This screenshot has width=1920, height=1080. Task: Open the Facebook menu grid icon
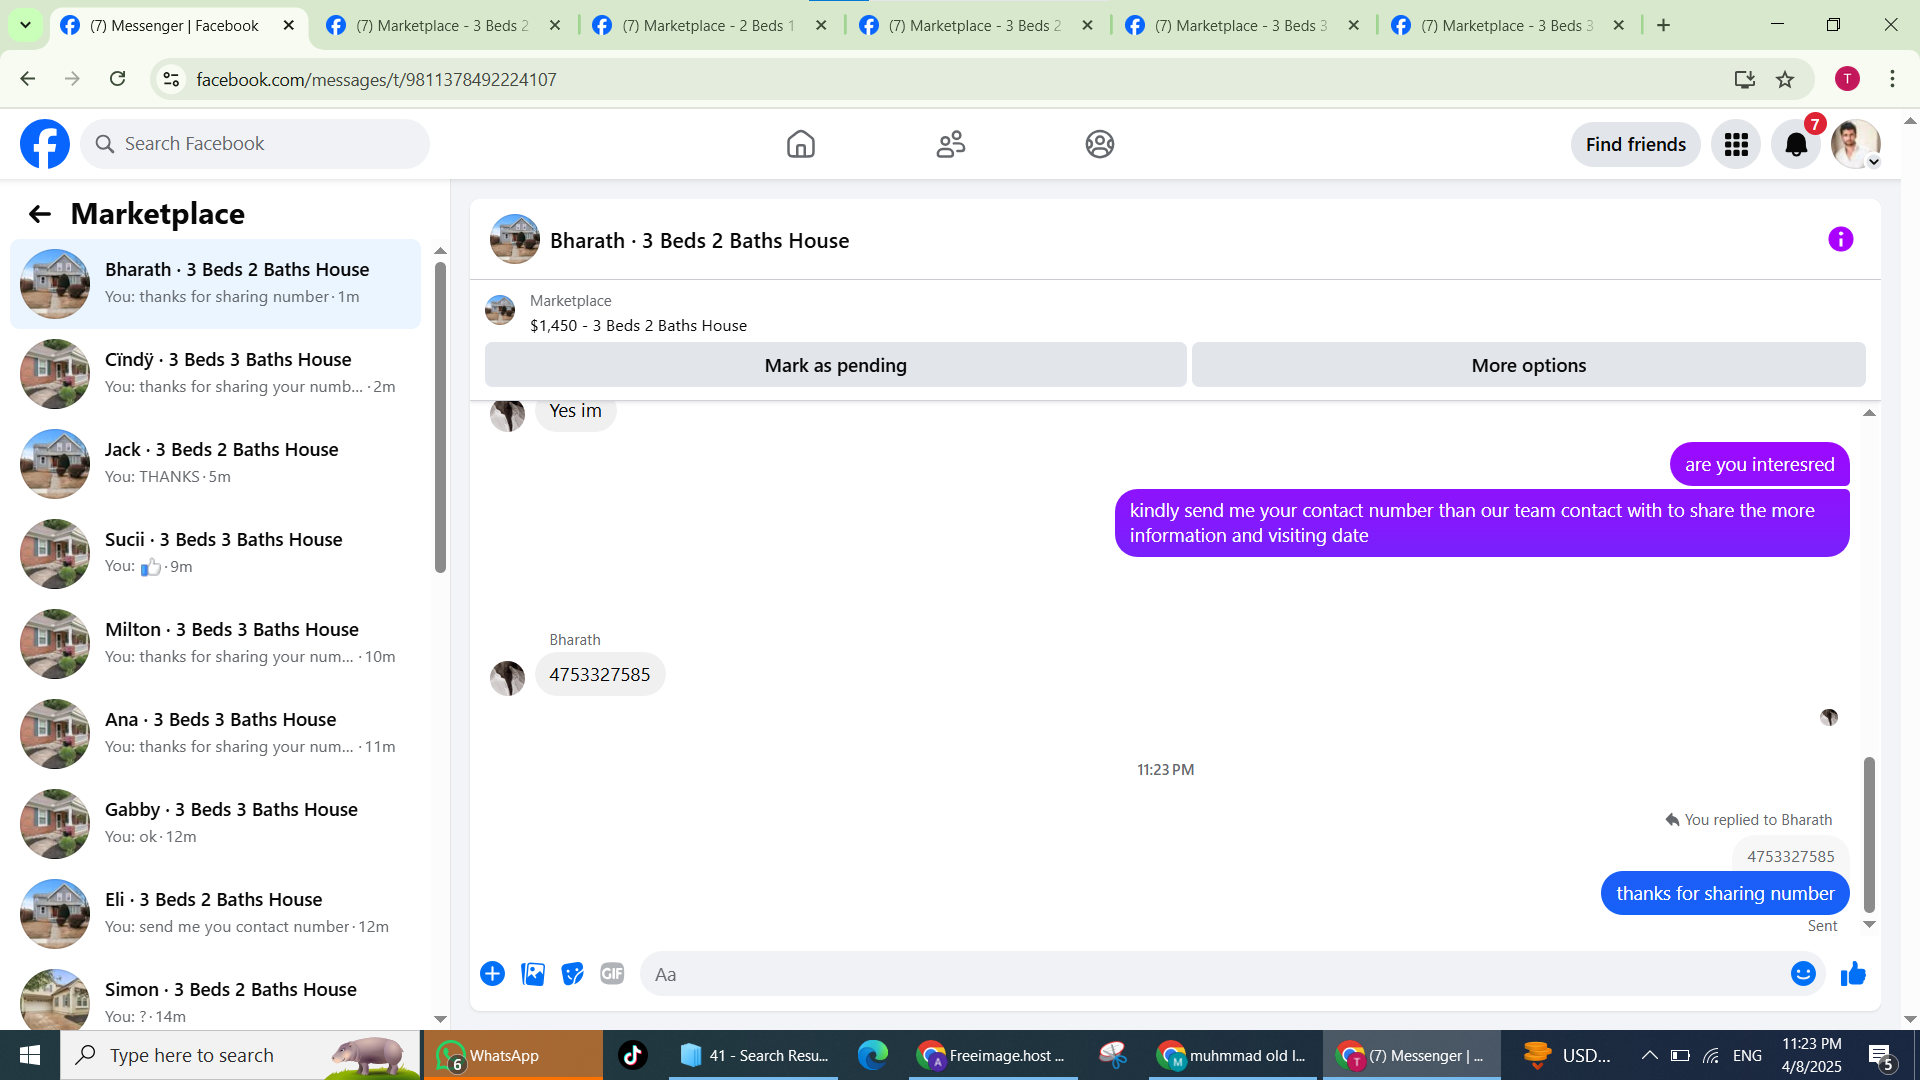[1736, 145]
